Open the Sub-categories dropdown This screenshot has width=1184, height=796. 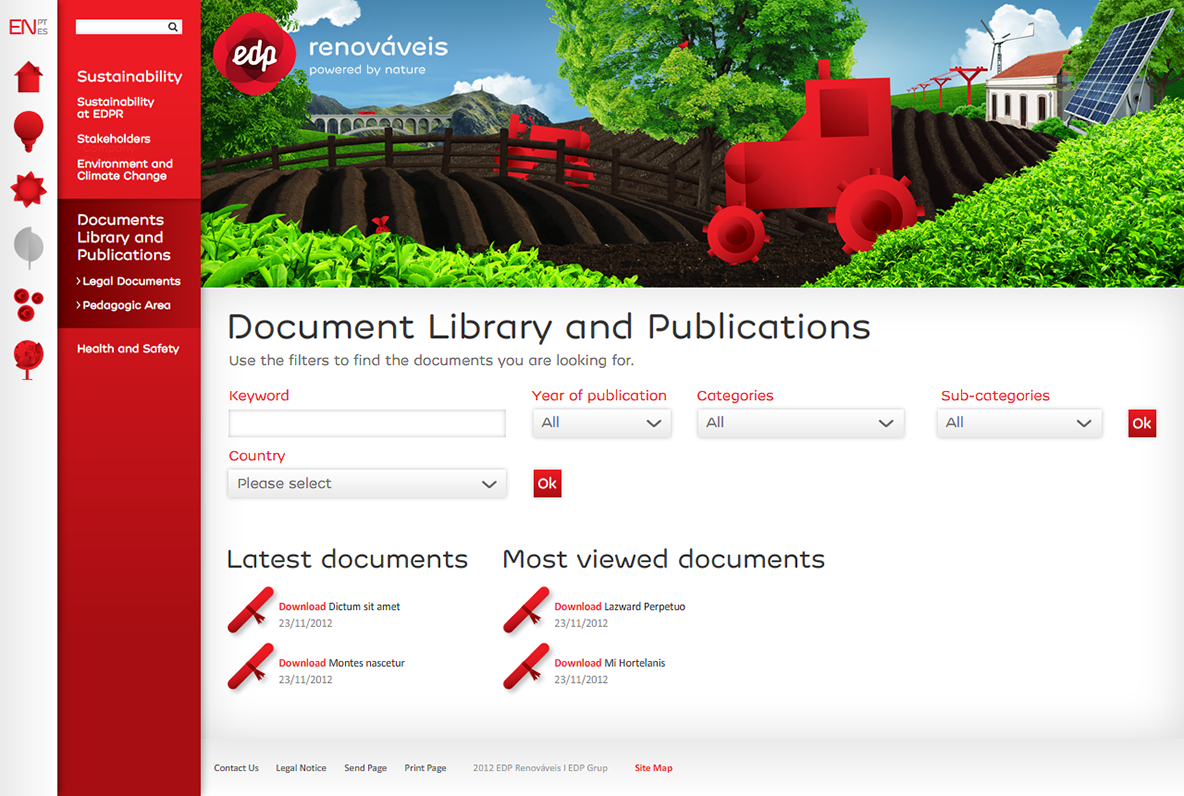tap(1019, 423)
